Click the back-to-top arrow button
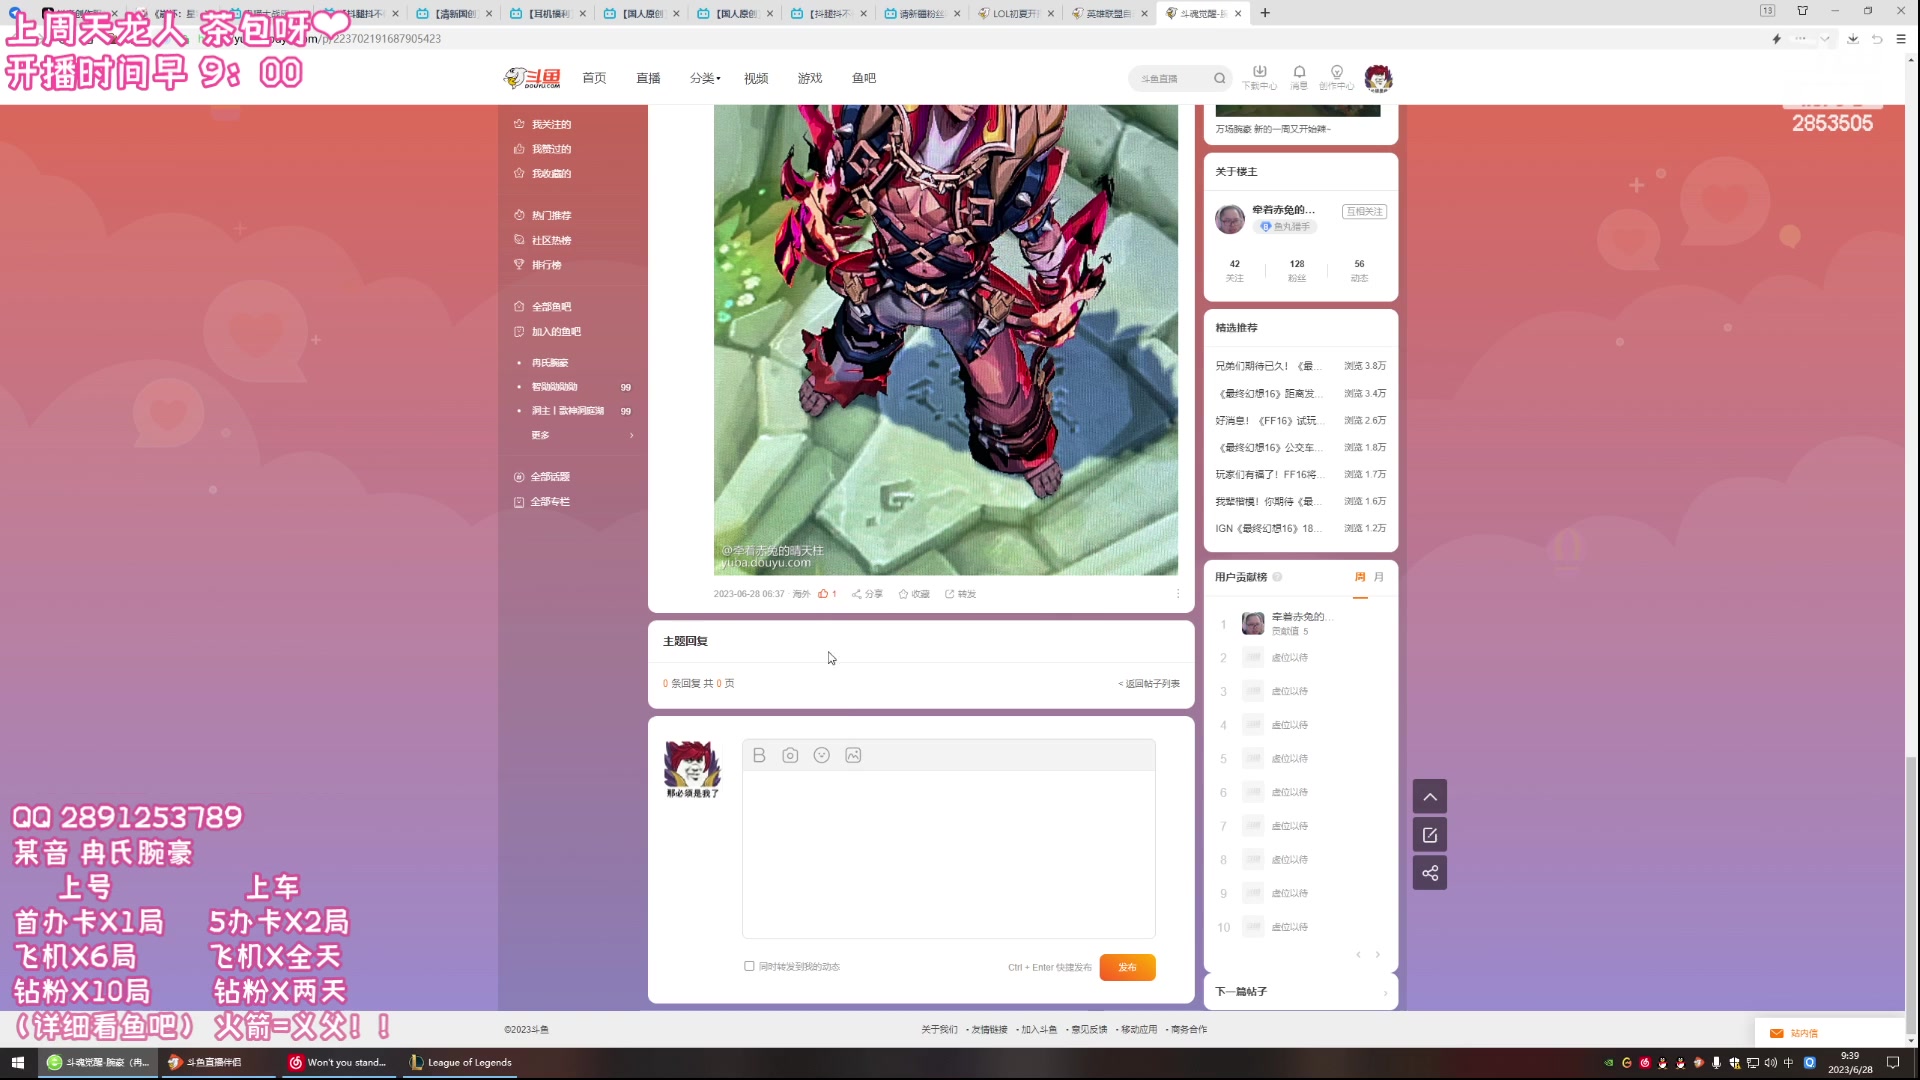 coord(1430,797)
